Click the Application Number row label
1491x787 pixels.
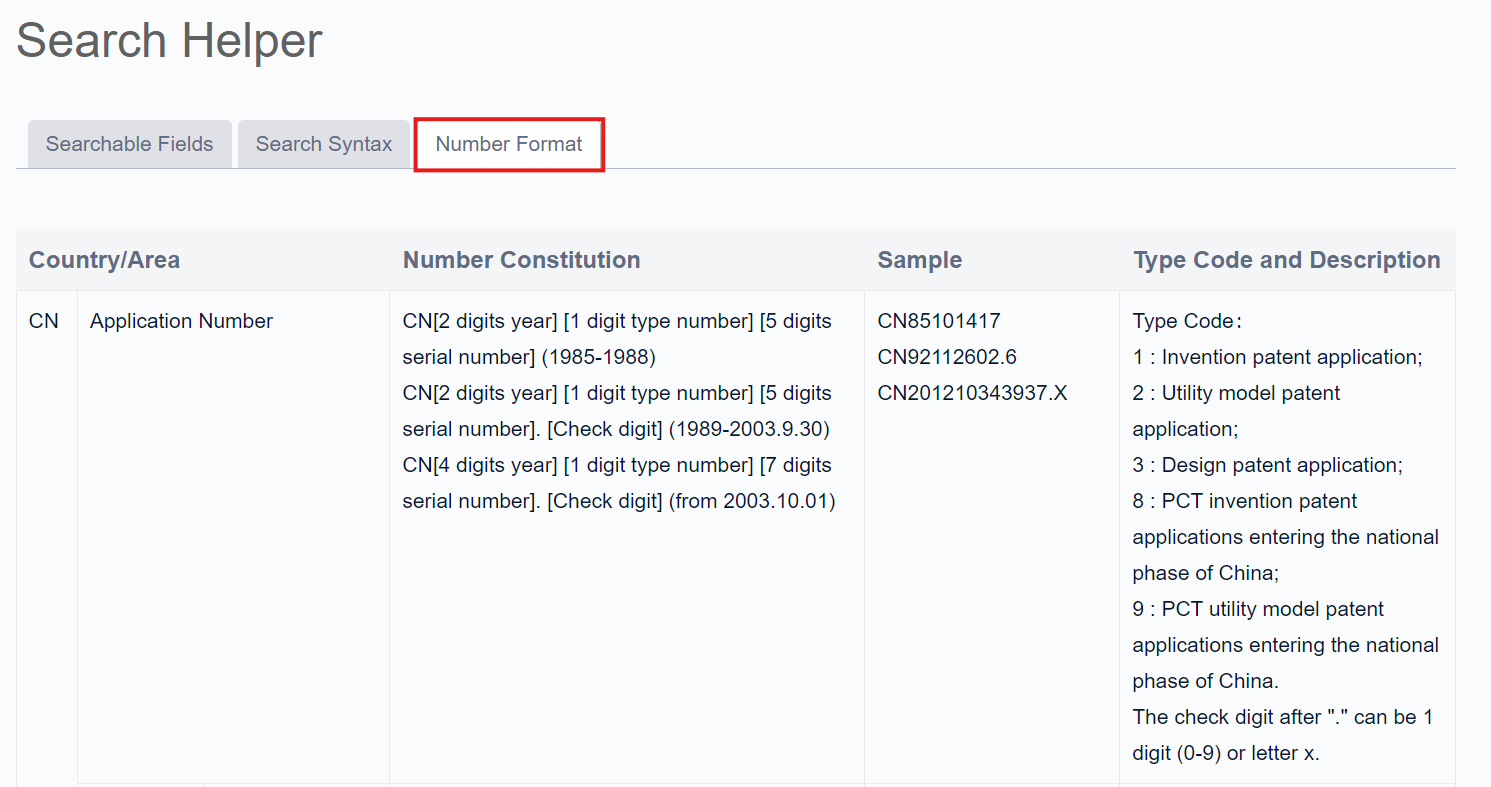coord(181,321)
